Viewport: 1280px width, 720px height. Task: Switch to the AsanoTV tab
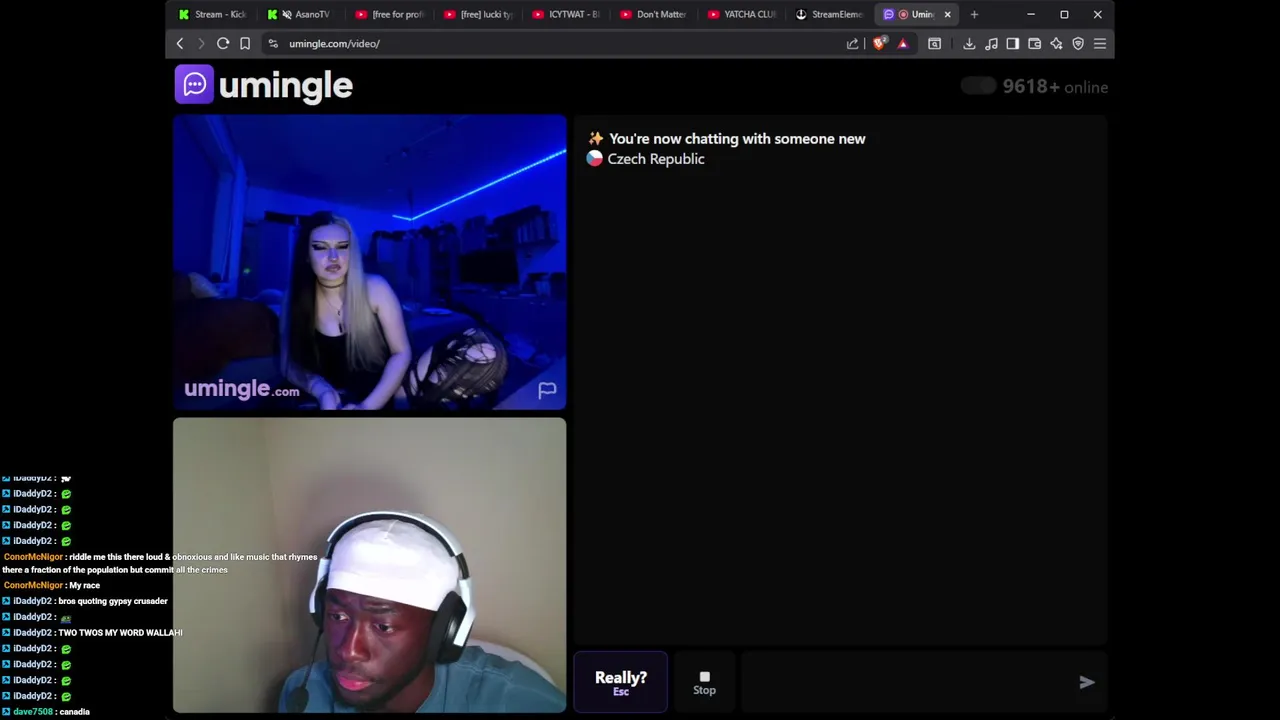(301, 14)
